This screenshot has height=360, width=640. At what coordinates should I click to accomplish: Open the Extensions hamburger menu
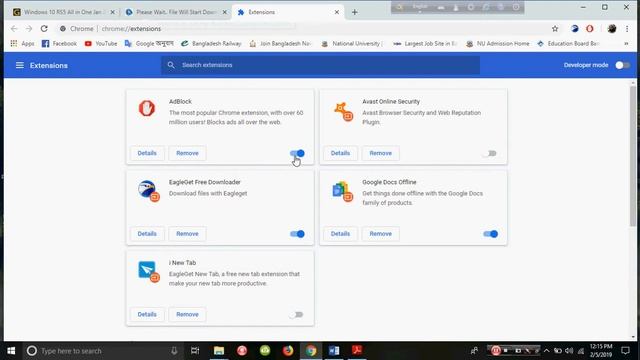tap(20, 65)
